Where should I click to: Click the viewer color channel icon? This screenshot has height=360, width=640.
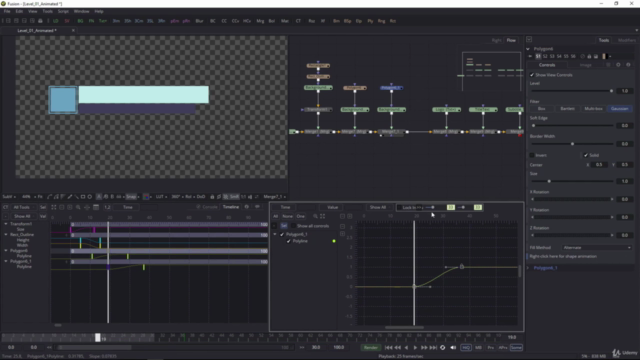tap(146, 197)
